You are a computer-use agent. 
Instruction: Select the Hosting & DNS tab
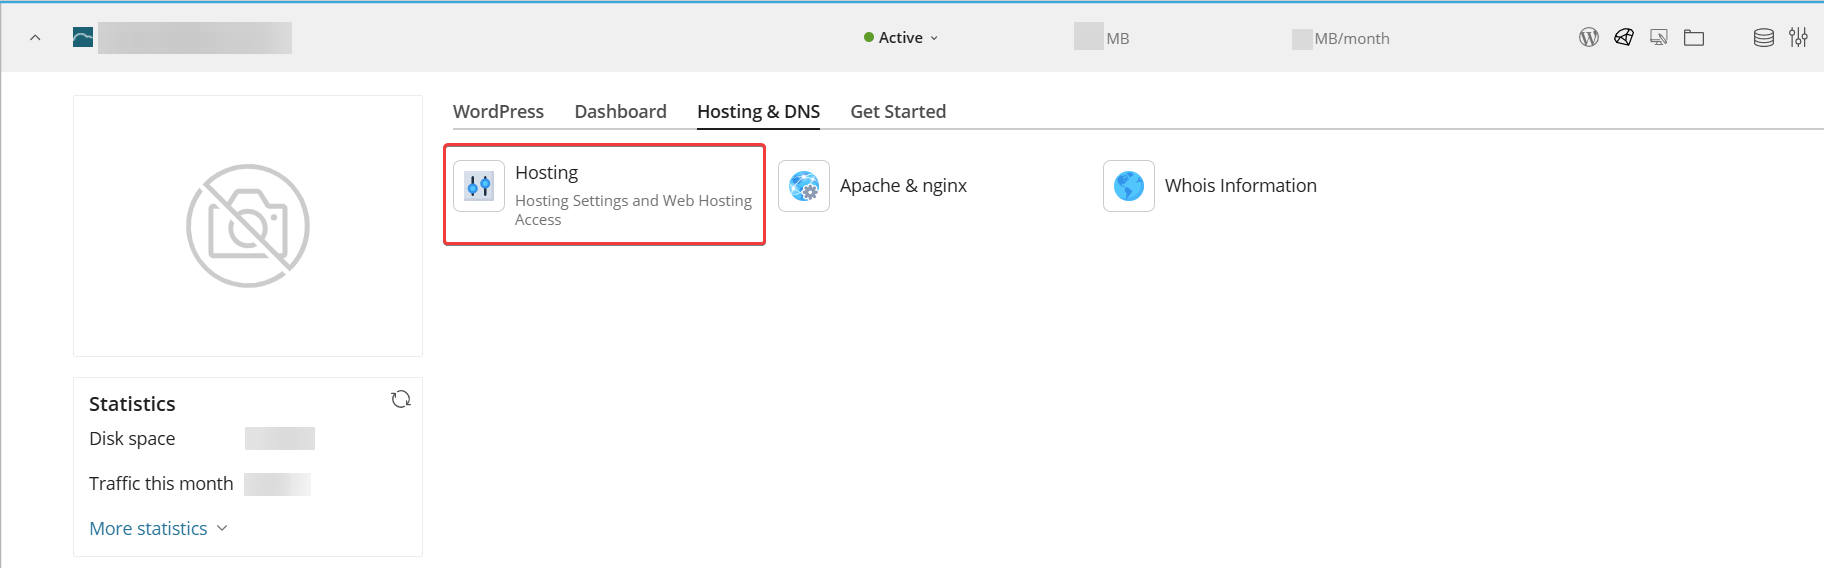click(758, 111)
